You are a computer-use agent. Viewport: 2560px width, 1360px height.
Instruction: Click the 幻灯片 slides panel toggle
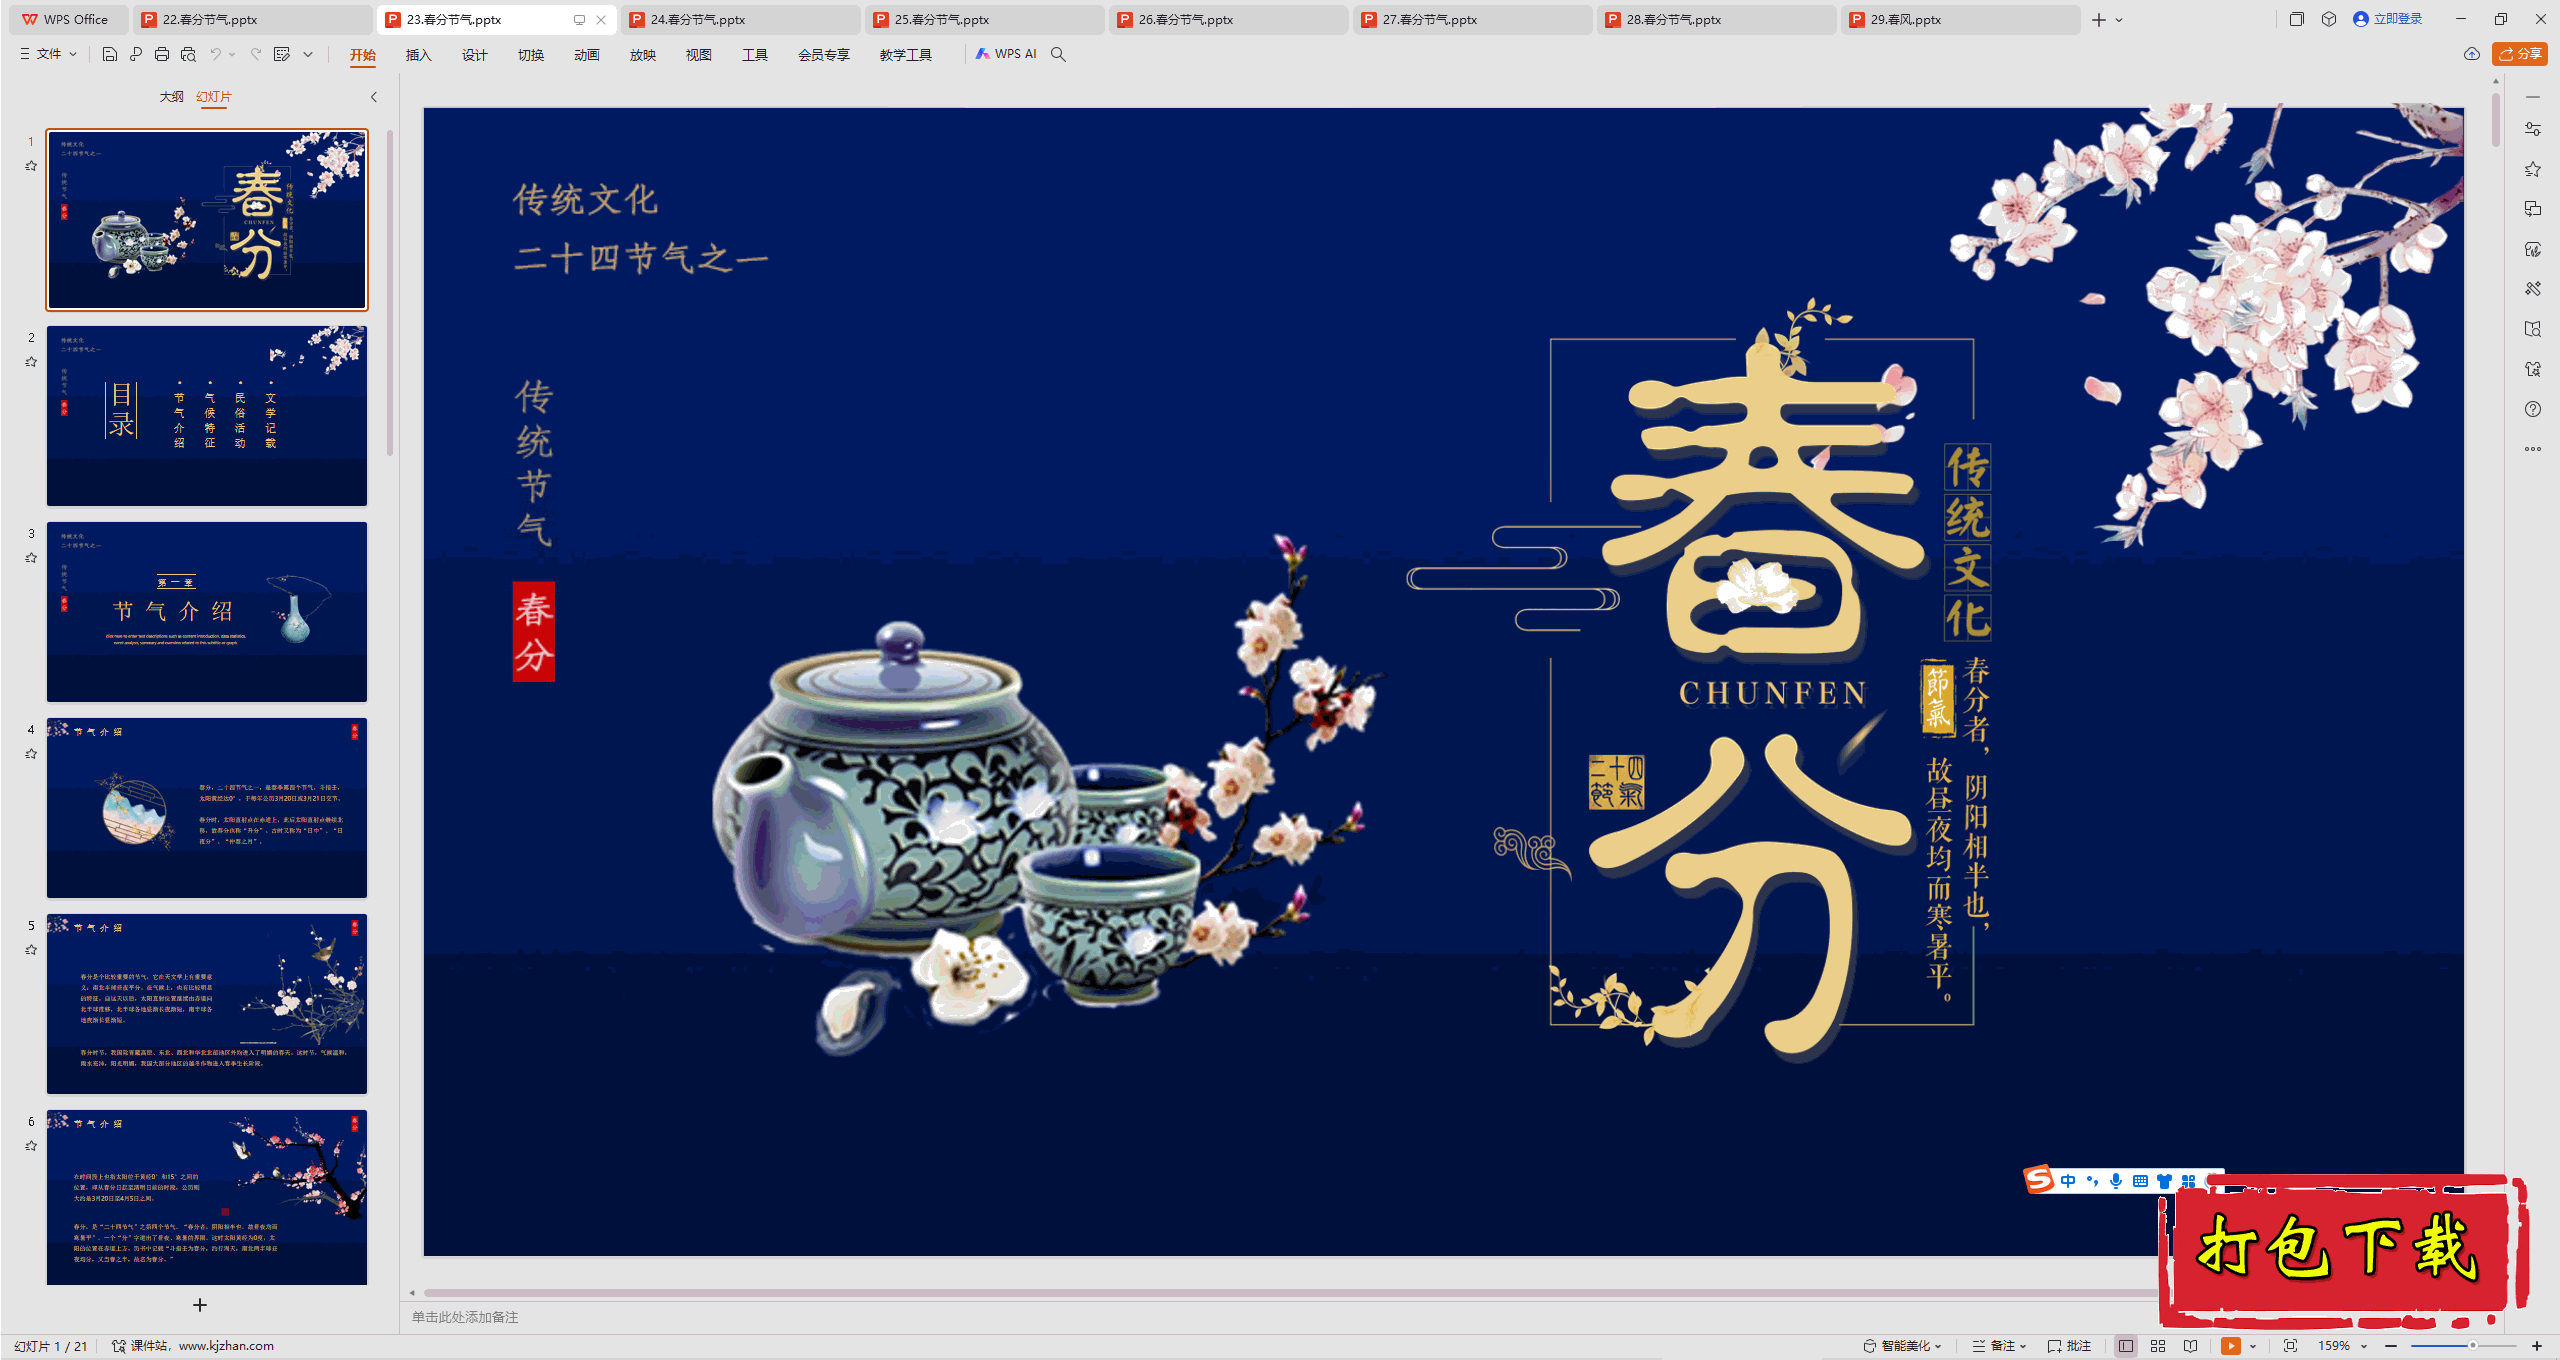pyautogui.click(x=214, y=97)
